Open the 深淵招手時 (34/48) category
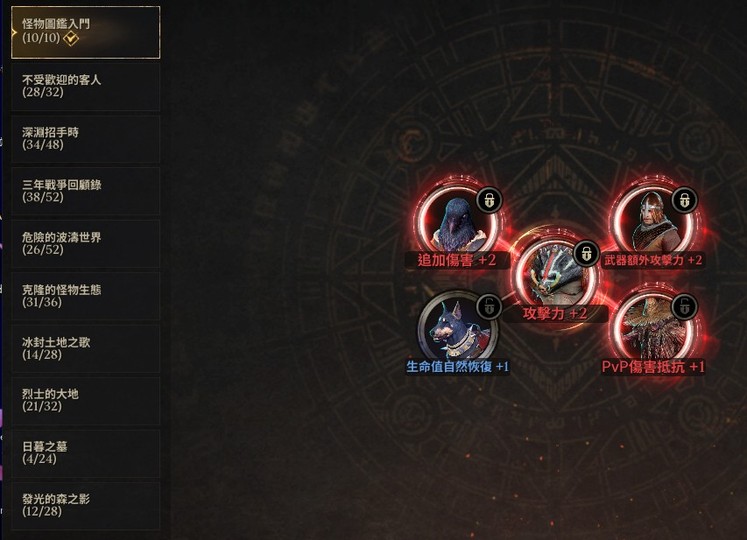Image resolution: width=747 pixels, height=540 pixels. point(86,139)
